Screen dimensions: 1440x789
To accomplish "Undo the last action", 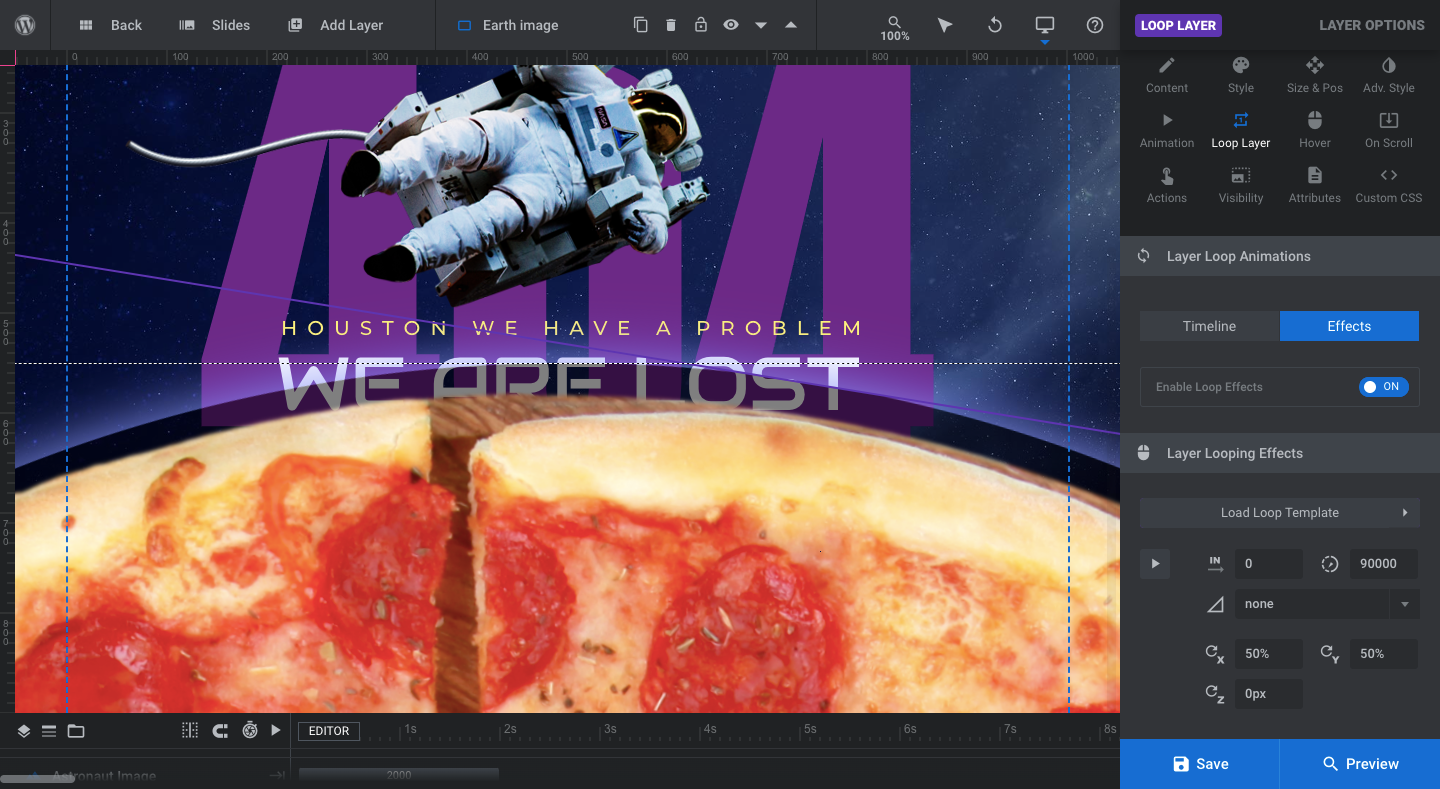I will [995, 25].
